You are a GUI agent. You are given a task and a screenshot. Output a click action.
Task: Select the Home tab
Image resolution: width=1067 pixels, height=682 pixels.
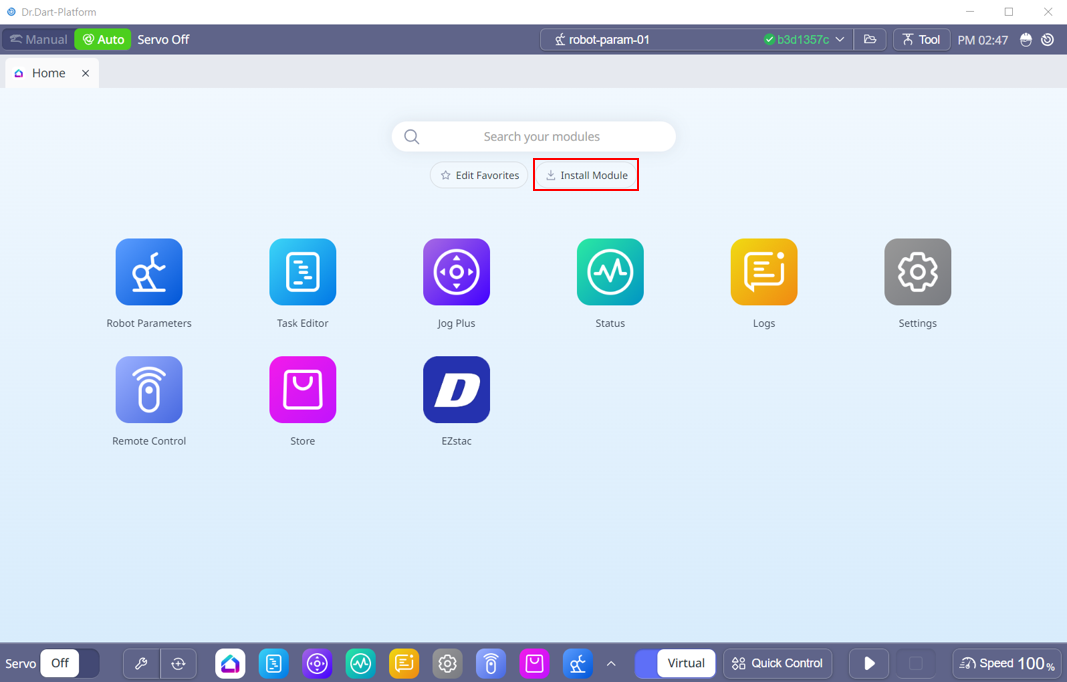point(47,73)
